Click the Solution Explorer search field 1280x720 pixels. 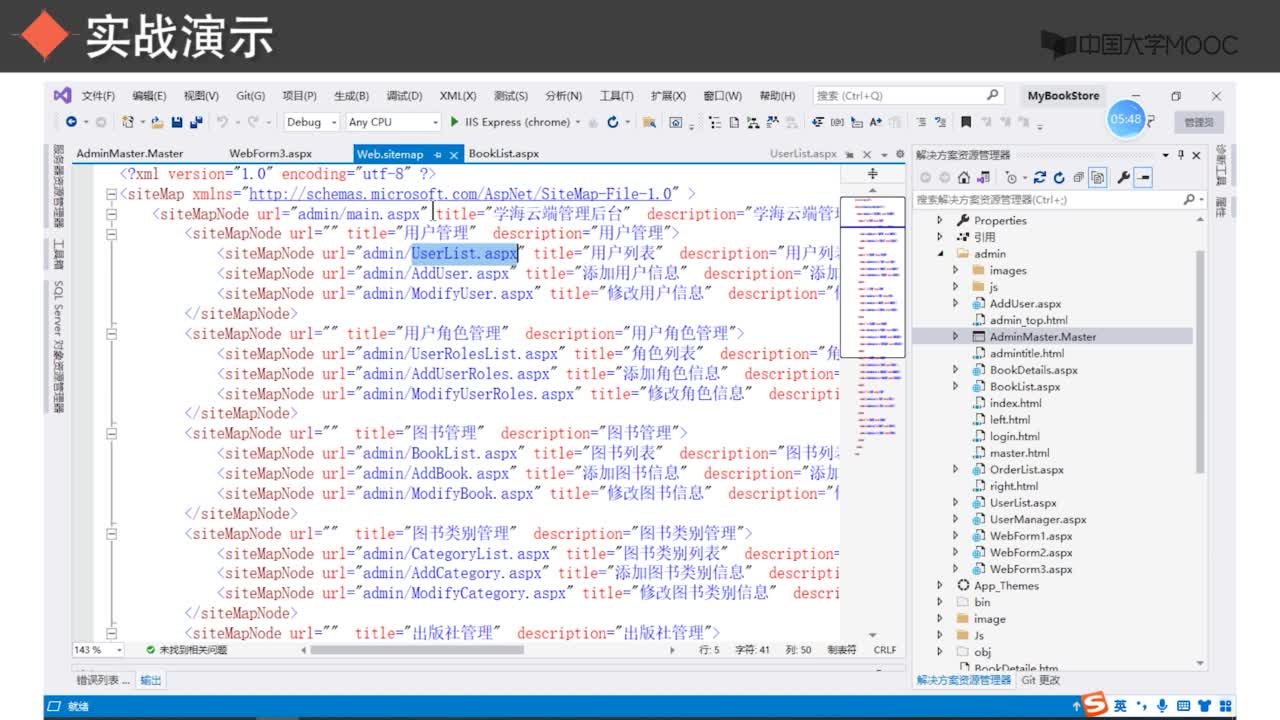click(1060, 200)
